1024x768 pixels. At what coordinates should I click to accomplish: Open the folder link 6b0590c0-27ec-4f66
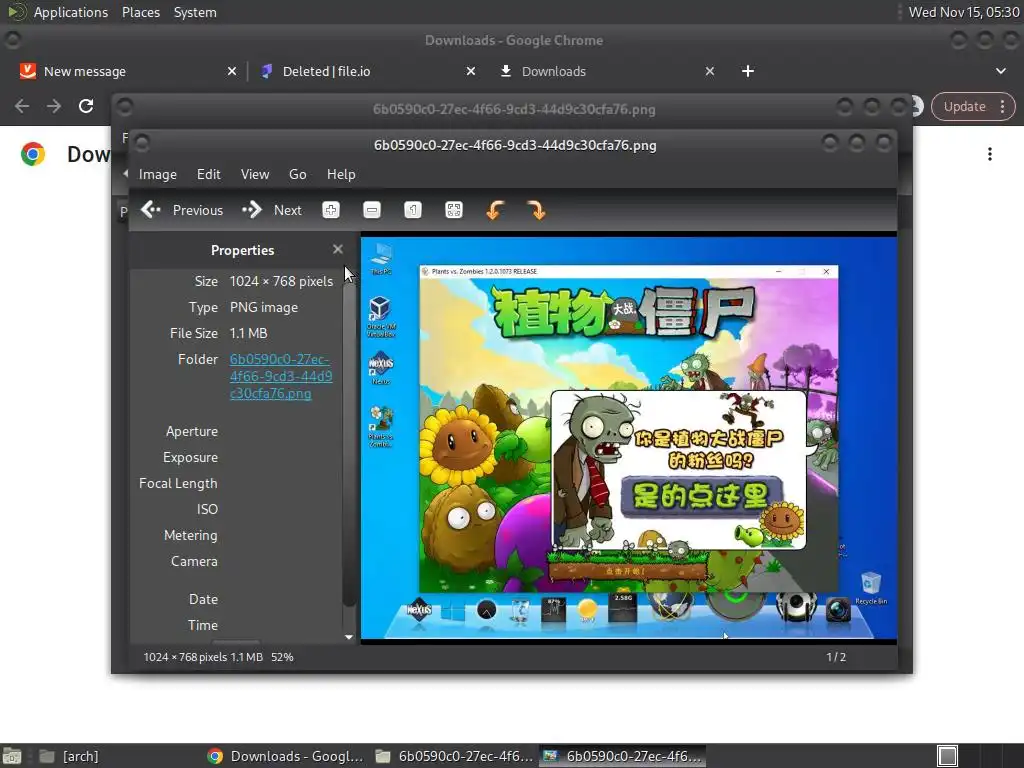tap(281, 376)
